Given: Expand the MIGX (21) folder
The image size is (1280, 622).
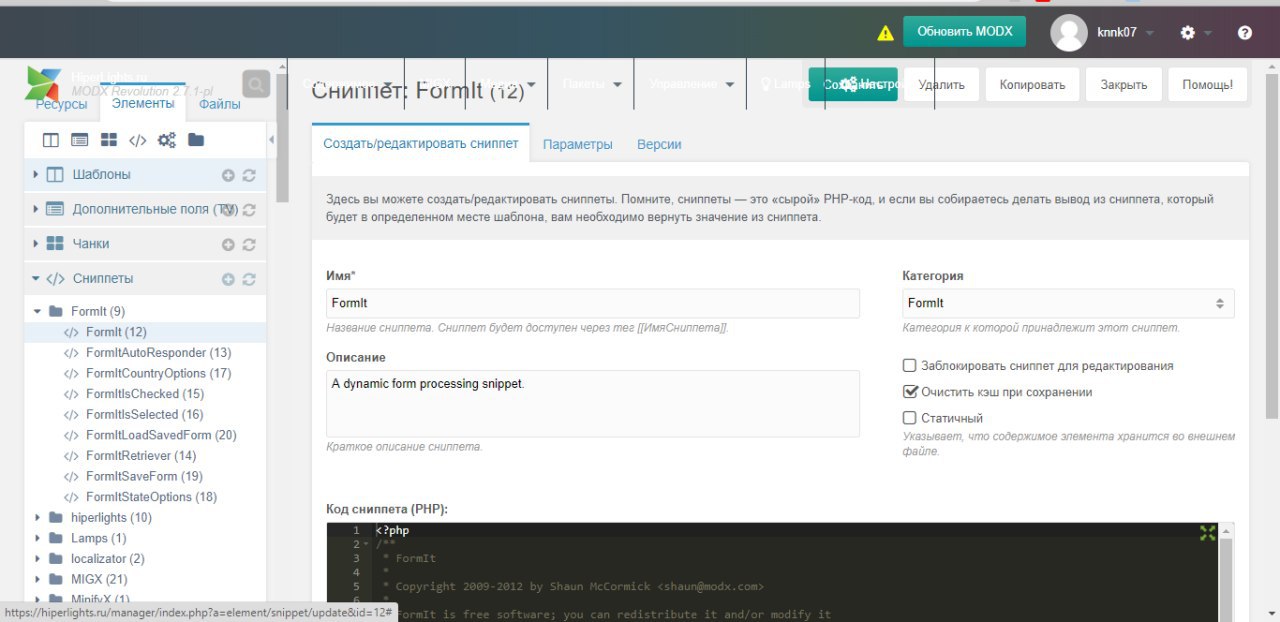Looking at the screenshot, I should click(38, 579).
